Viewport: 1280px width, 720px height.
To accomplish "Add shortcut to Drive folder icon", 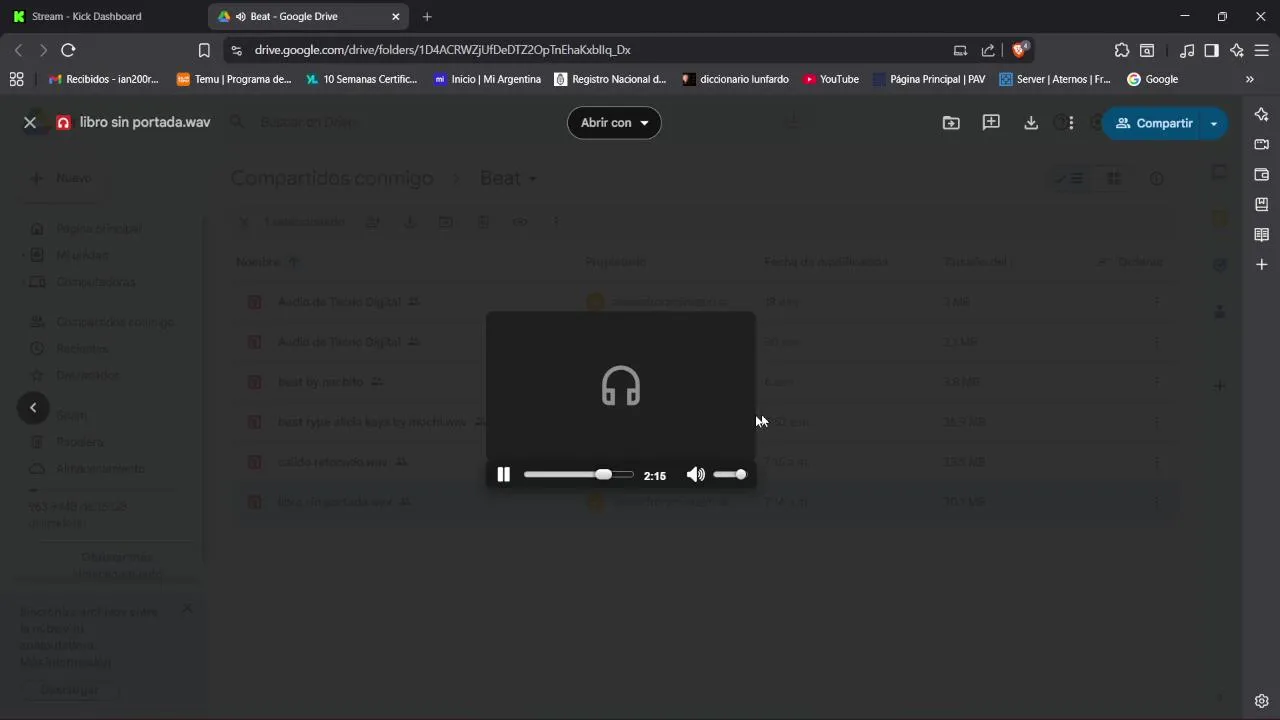I will click(x=951, y=122).
